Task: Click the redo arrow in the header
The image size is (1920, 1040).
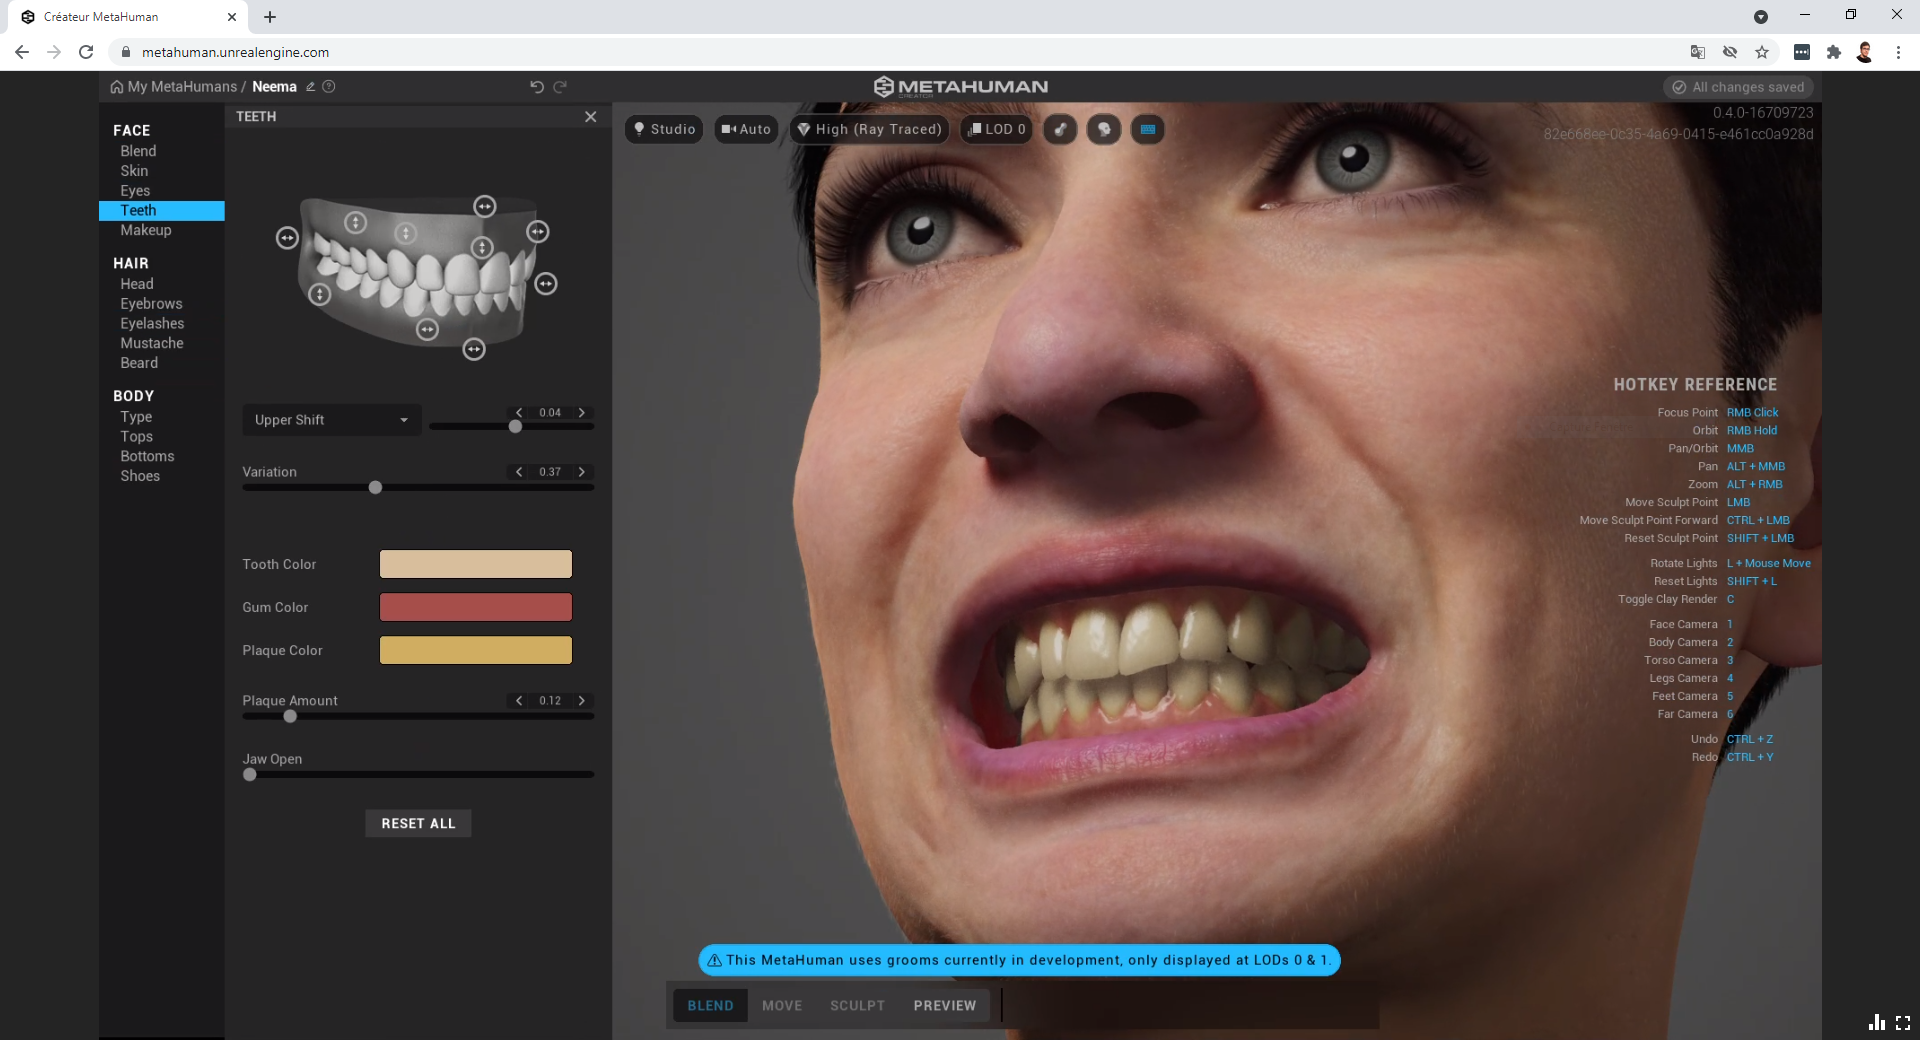Action: pyautogui.click(x=560, y=87)
